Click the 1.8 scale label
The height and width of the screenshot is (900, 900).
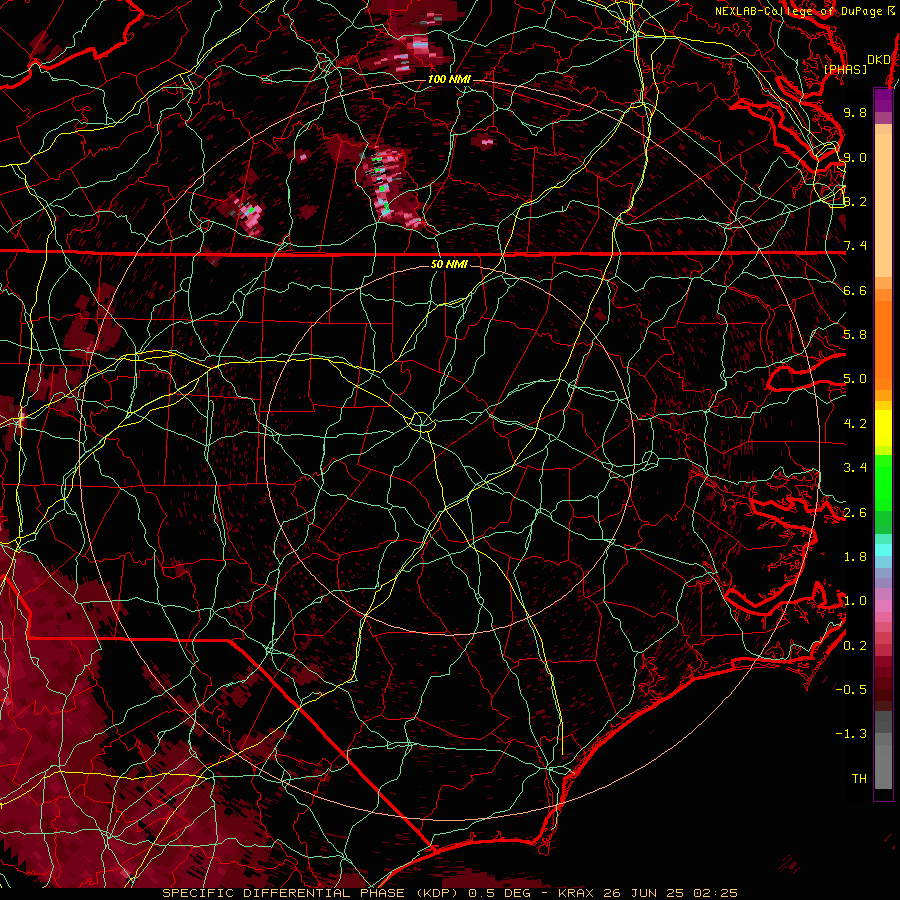(855, 557)
